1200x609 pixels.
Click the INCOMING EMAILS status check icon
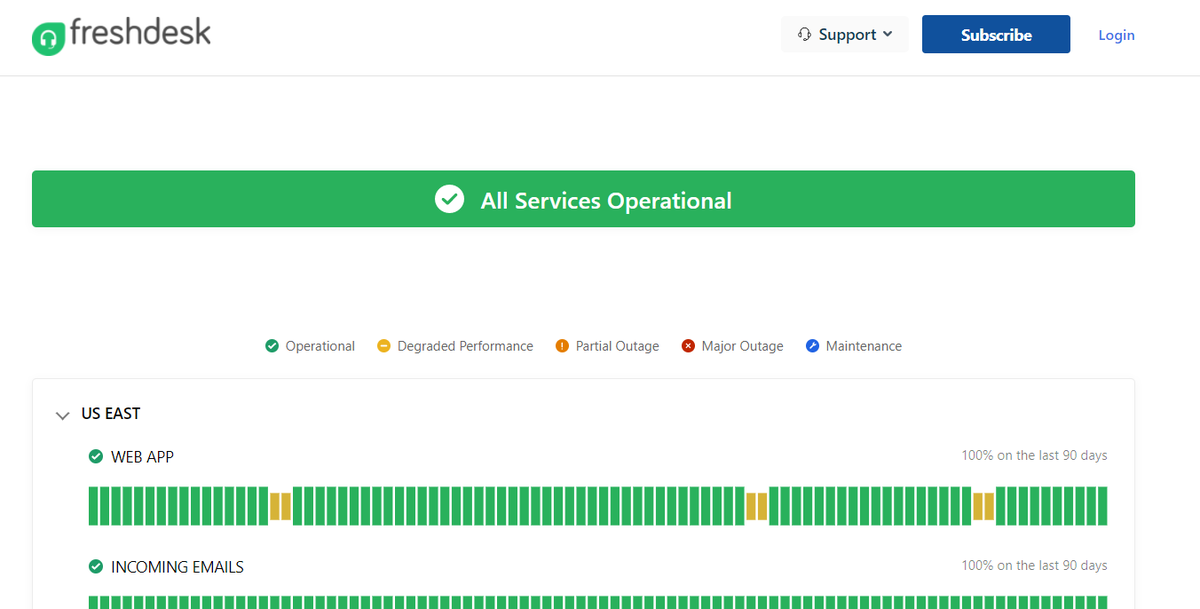coord(96,566)
